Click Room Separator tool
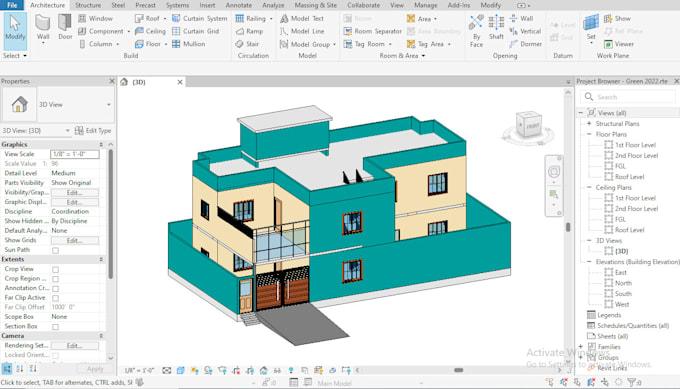This screenshot has width=680, height=389. (x=373, y=31)
